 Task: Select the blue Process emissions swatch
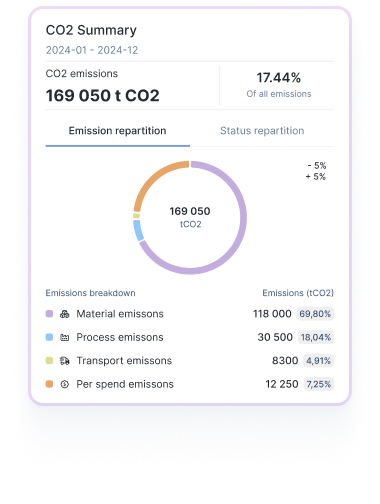coord(49,337)
